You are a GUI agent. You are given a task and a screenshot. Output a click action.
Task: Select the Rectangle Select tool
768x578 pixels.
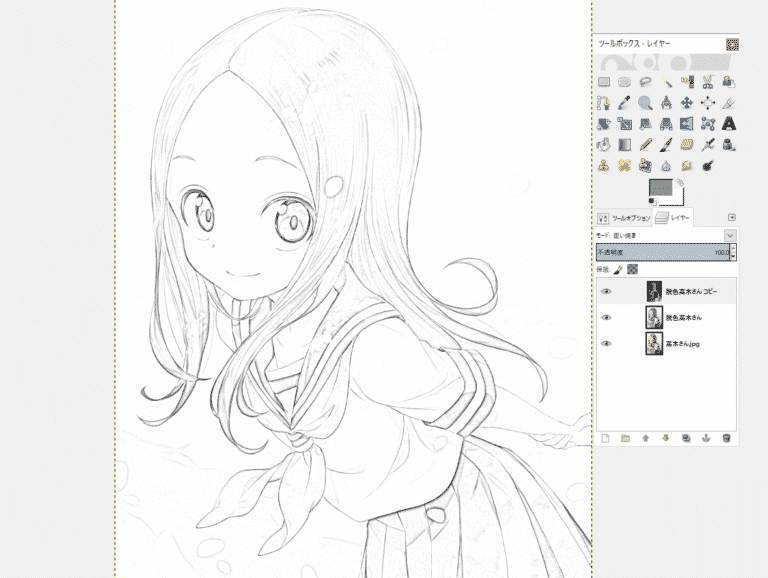pyautogui.click(x=604, y=81)
